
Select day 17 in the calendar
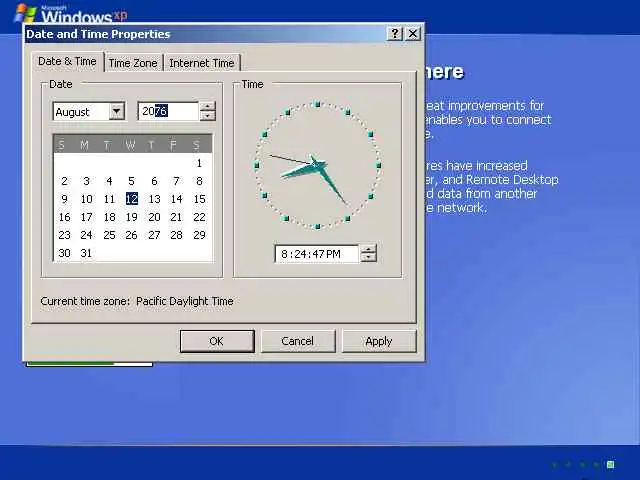(x=87, y=217)
